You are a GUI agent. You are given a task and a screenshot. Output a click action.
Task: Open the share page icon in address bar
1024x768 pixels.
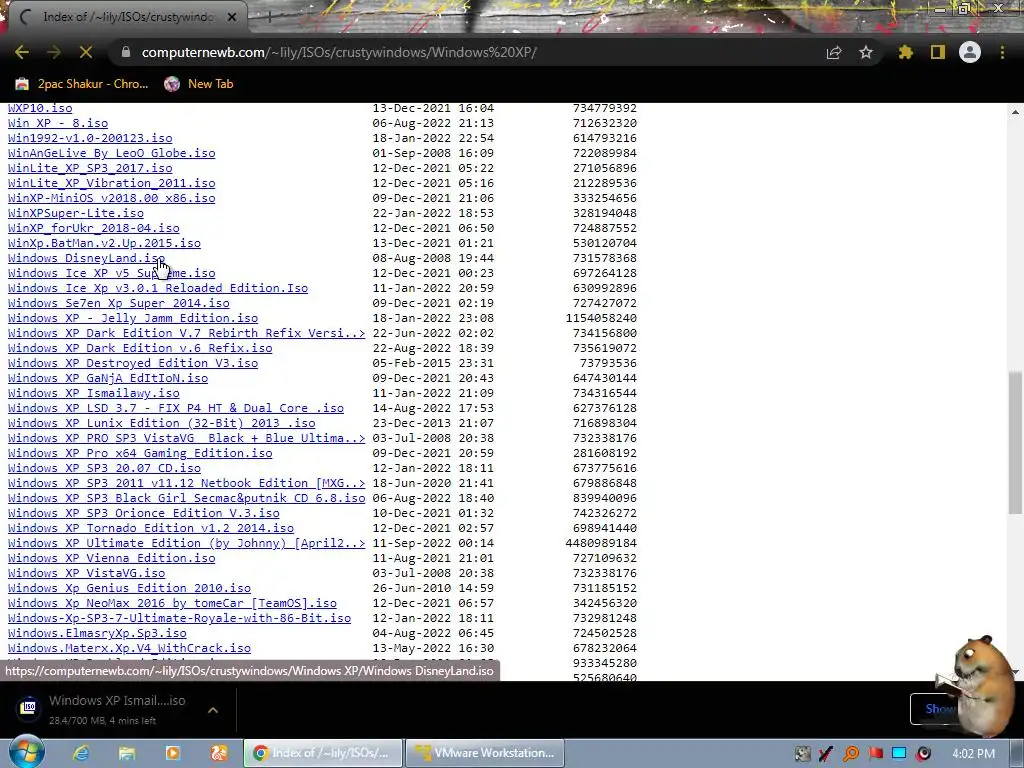pyautogui.click(x=834, y=53)
